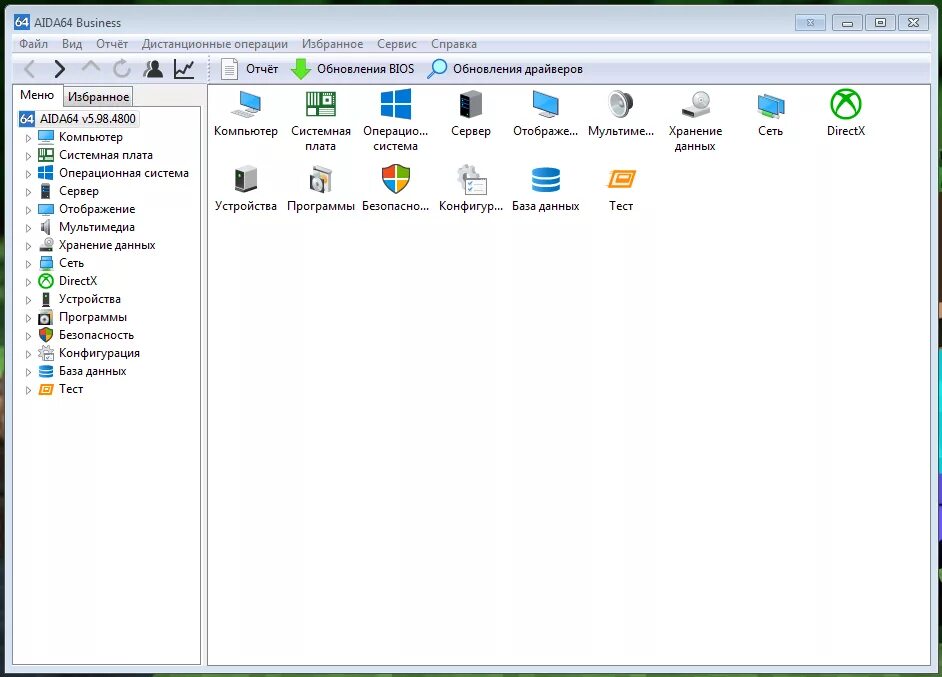Open the DirectX Xbox icon in main pane

pyautogui.click(x=846, y=104)
